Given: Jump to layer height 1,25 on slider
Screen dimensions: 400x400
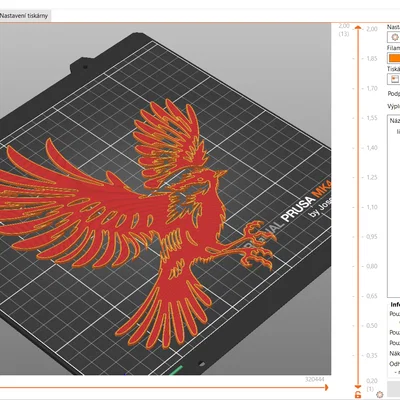Looking at the screenshot, I should tap(372, 177).
